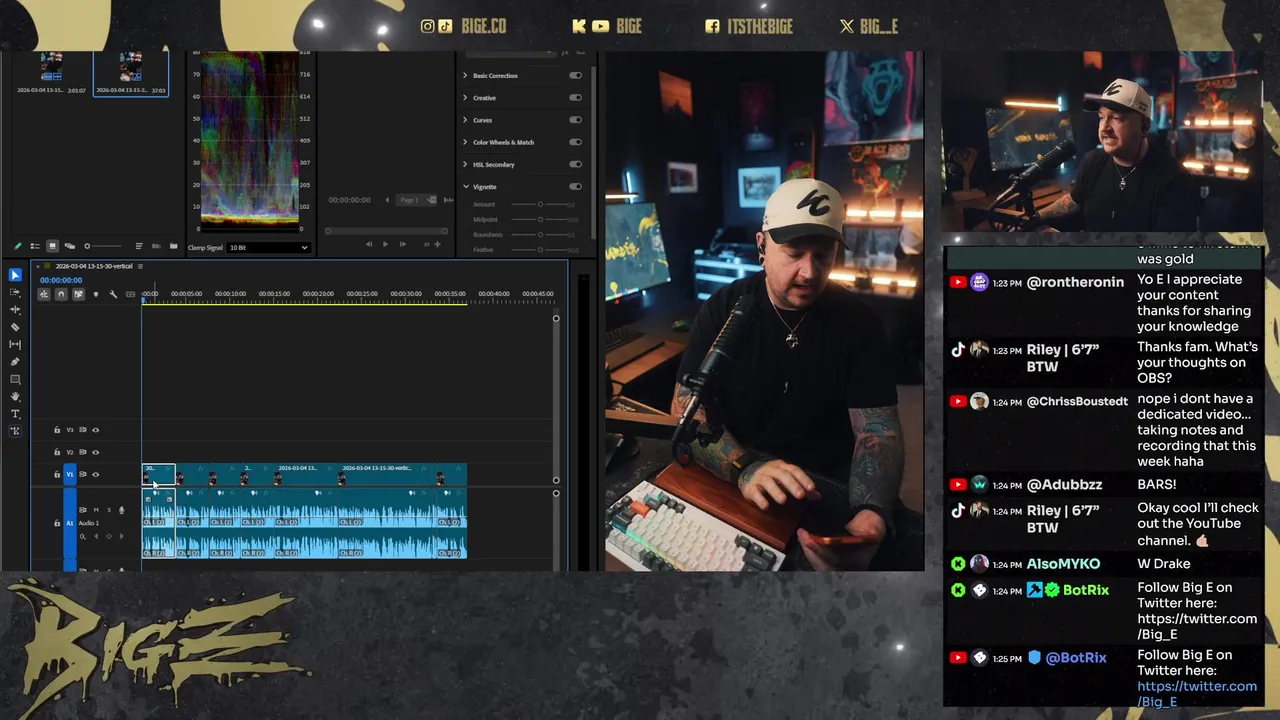Image resolution: width=1280 pixels, height=720 pixels.
Task: Click the project panel pencil writable icon
Action: coord(17,246)
